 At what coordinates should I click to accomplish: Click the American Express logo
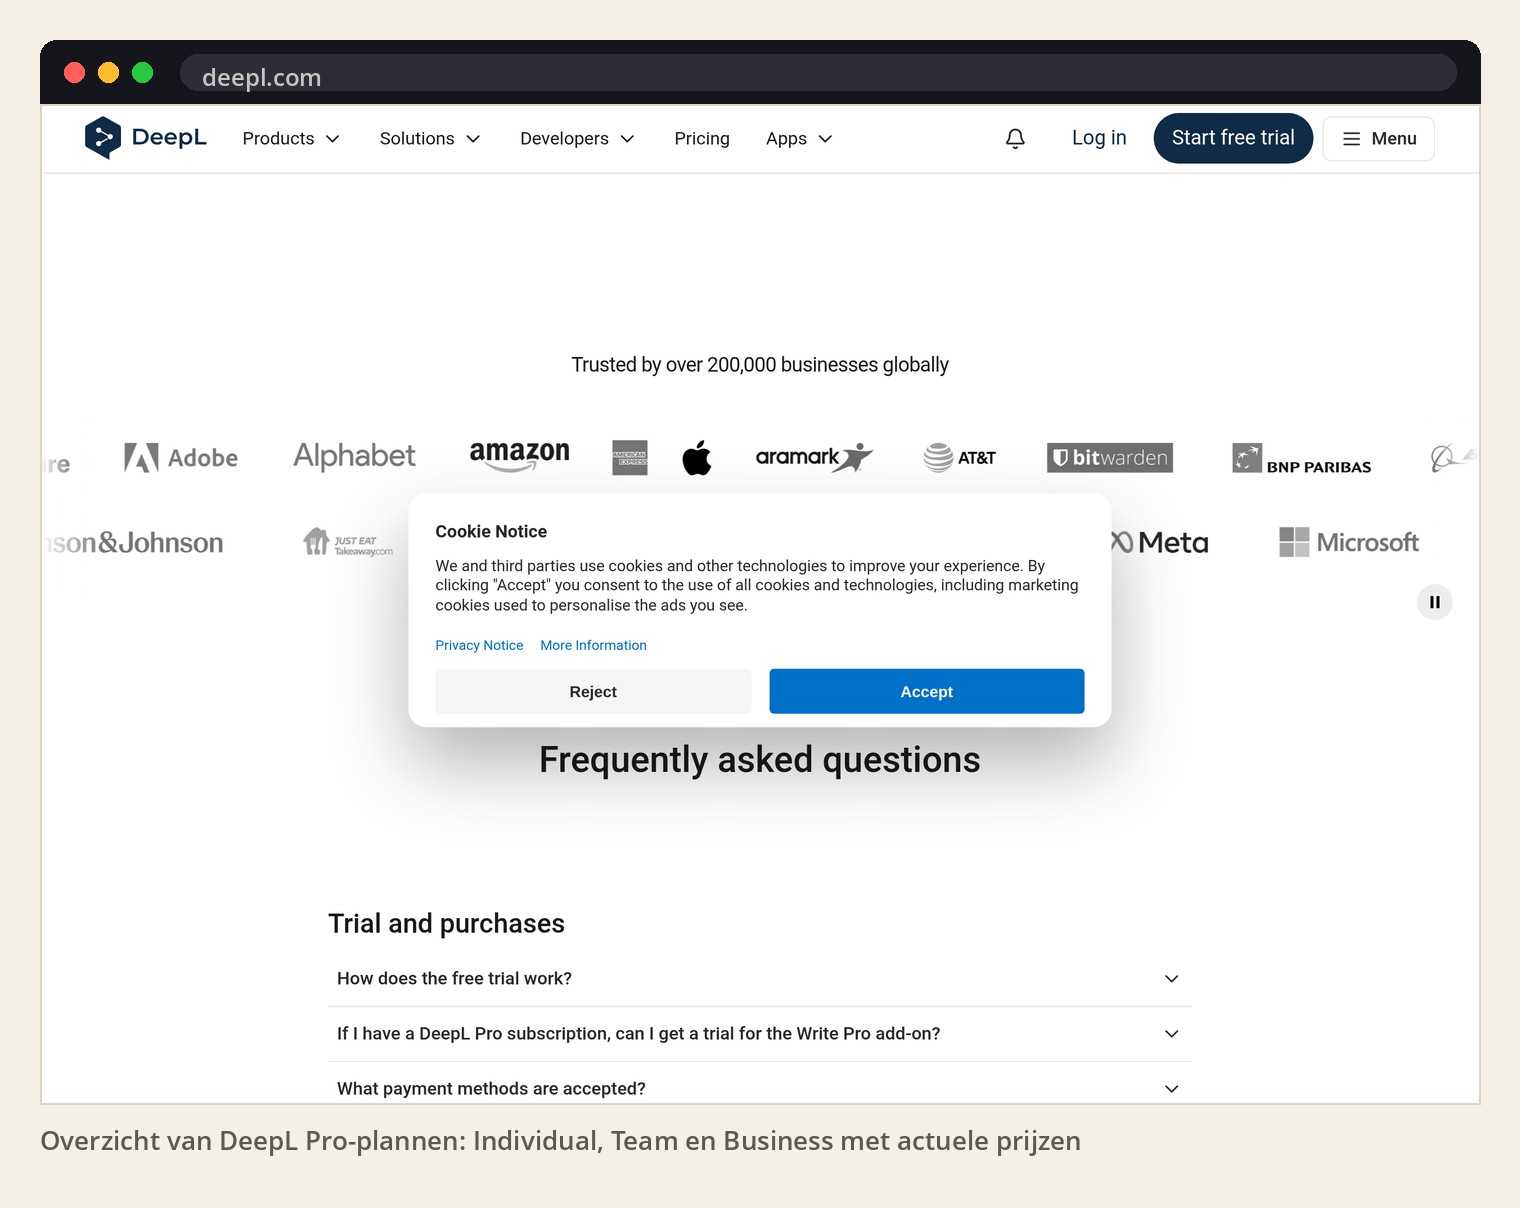[x=630, y=457]
